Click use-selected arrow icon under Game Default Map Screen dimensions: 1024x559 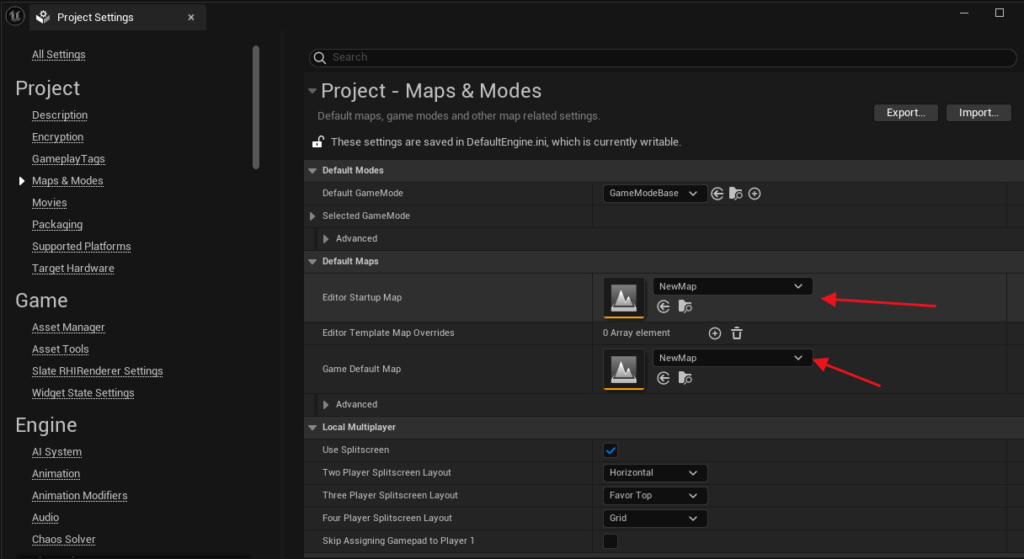tap(664, 378)
